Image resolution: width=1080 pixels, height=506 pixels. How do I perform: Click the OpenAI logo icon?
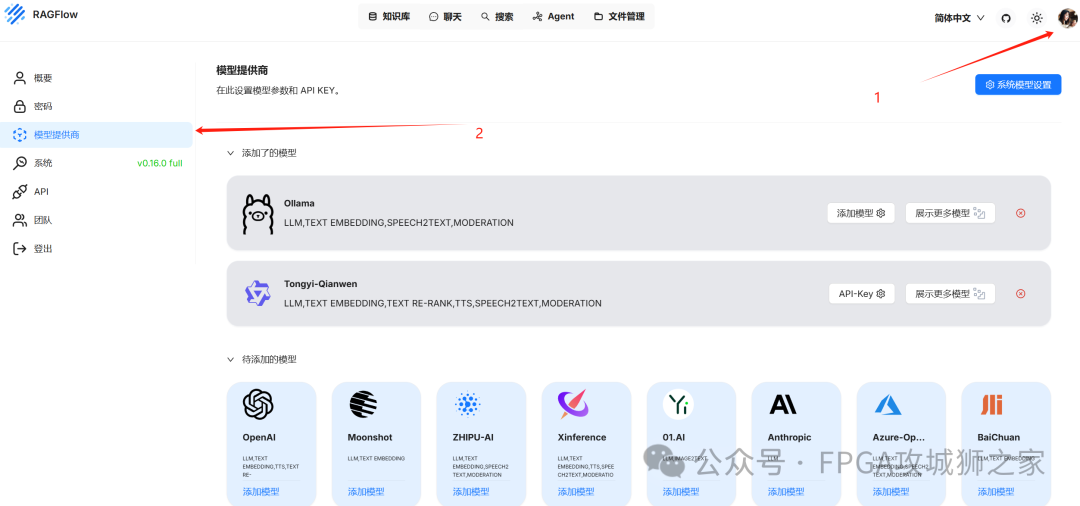pos(258,404)
